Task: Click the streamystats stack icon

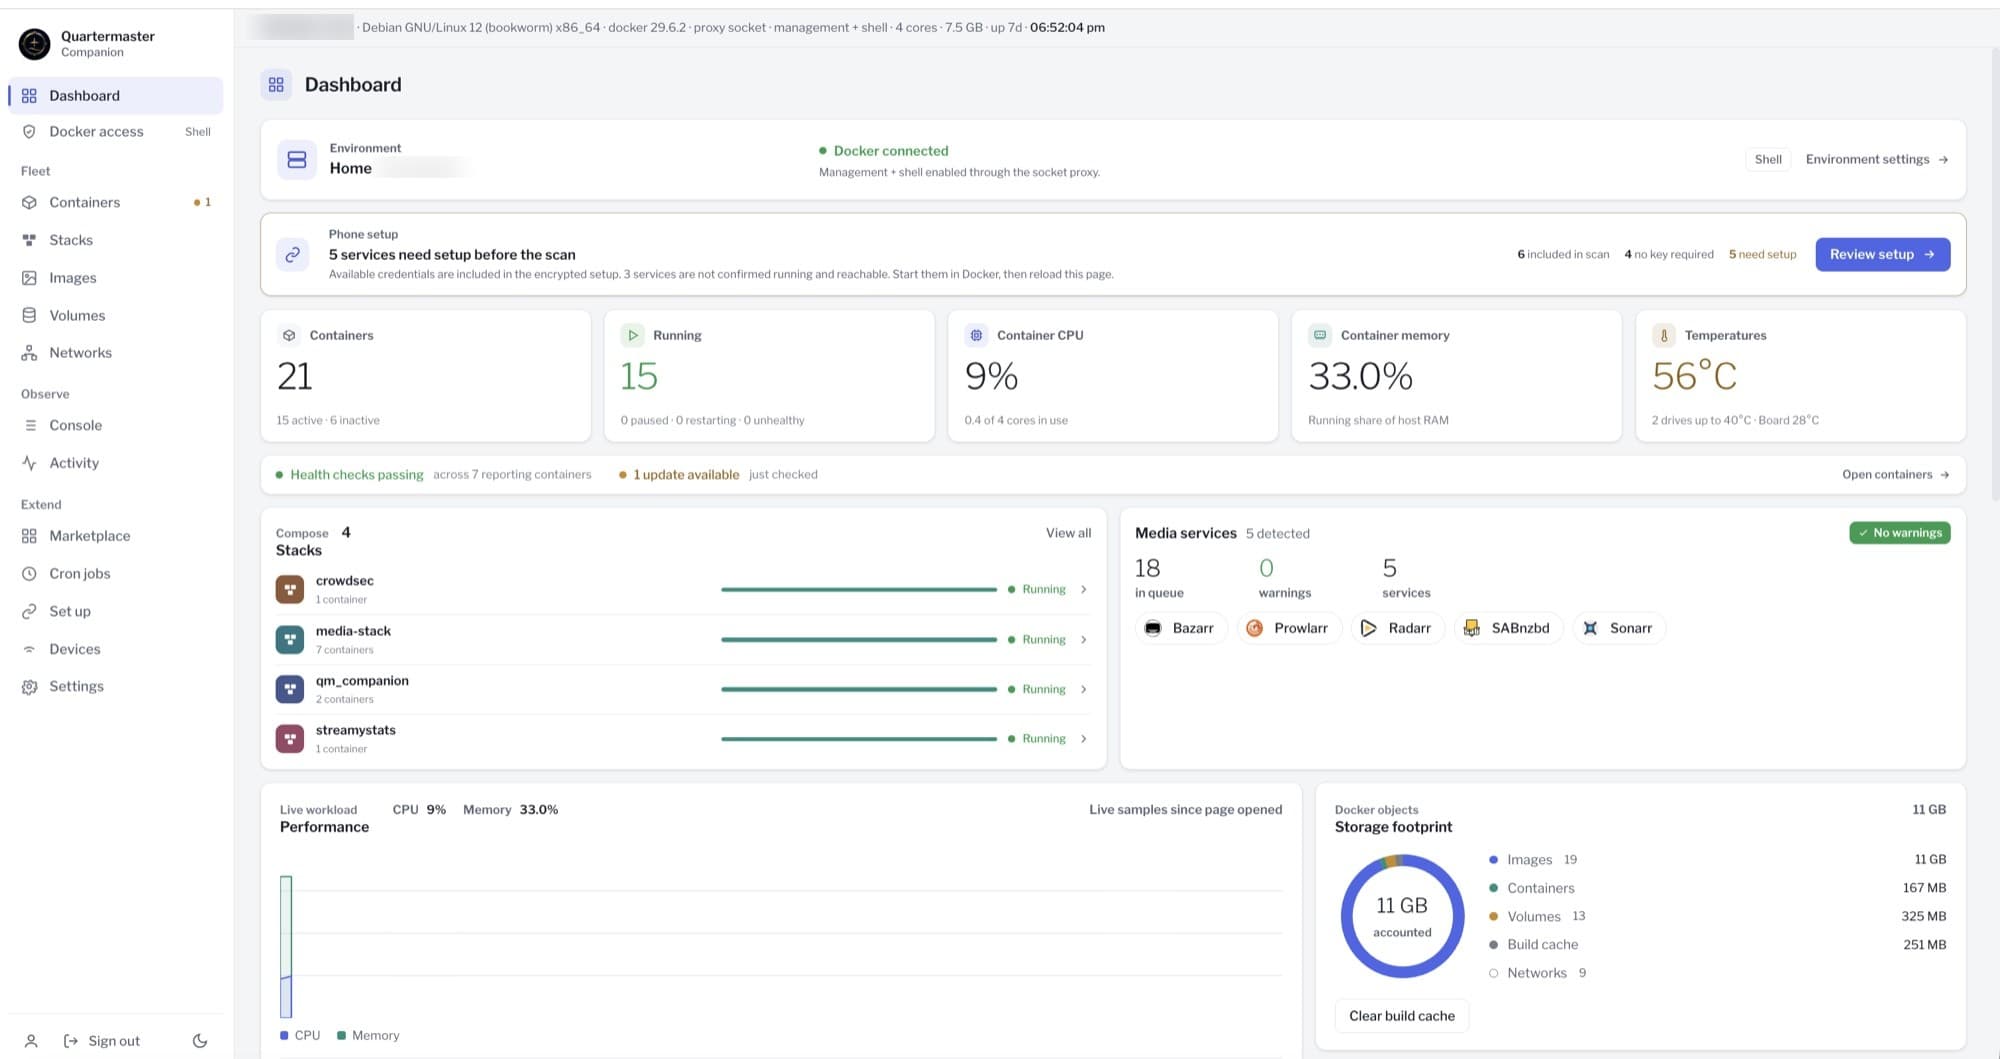Action: pos(290,739)
